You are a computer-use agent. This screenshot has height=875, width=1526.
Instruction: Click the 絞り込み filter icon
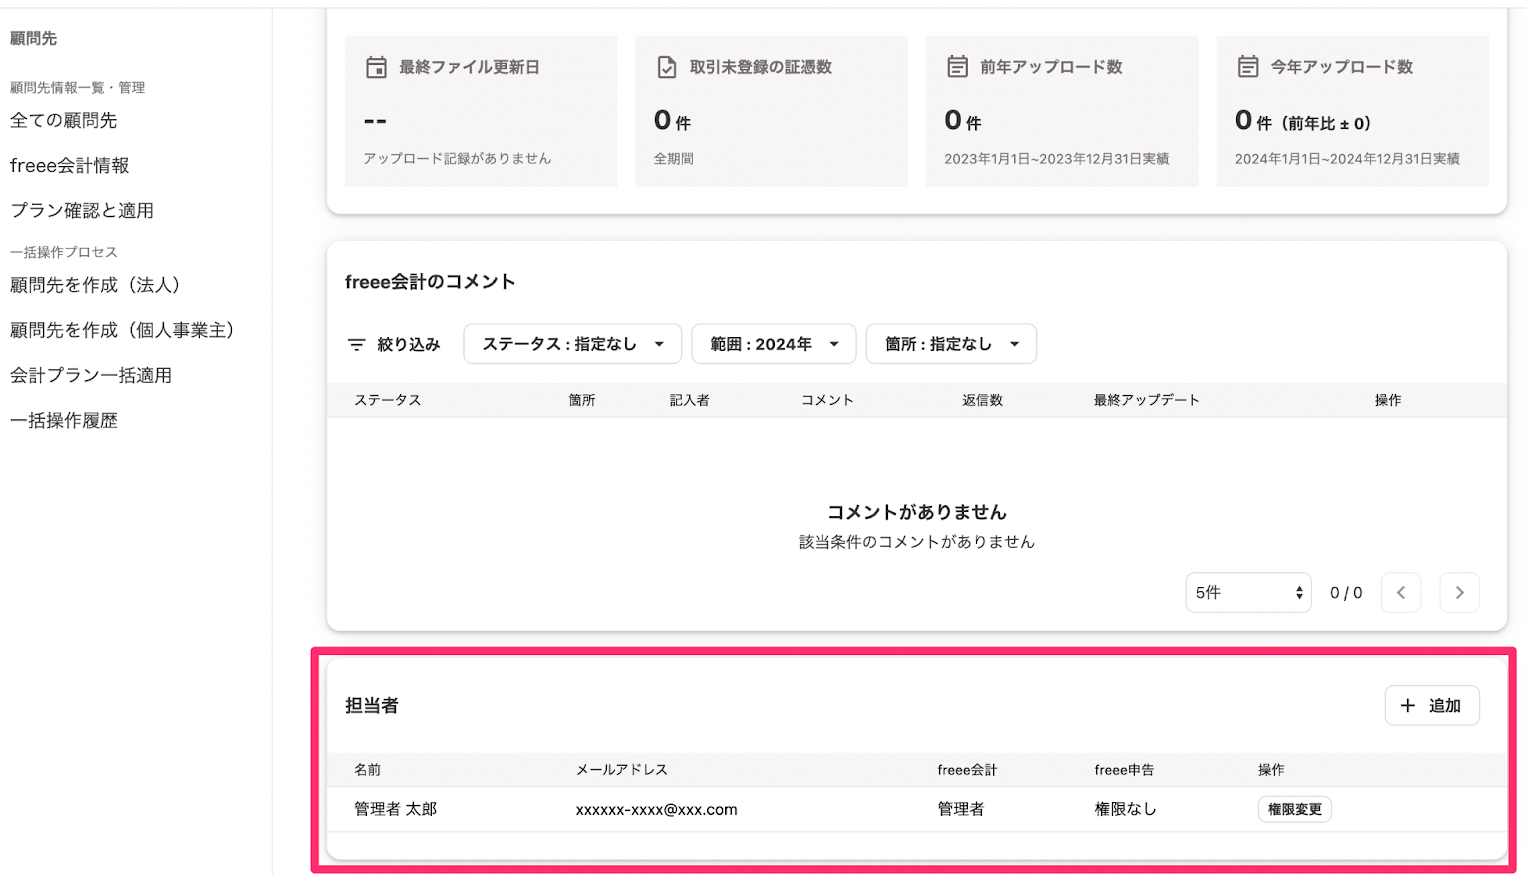356,344
